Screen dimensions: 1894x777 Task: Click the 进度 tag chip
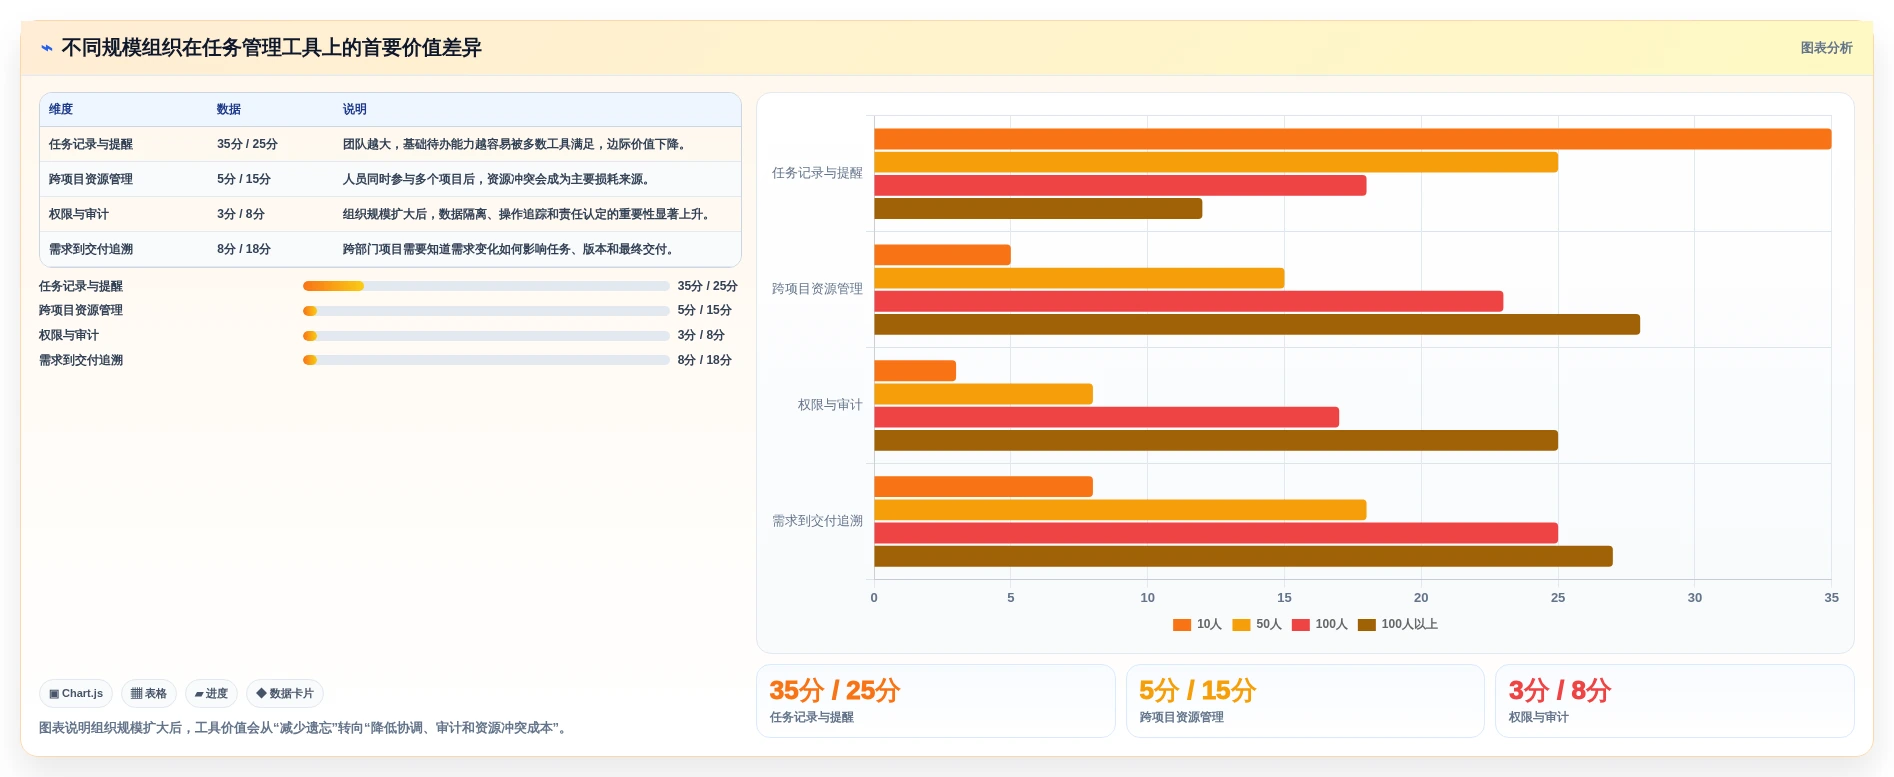click(211, 693)
